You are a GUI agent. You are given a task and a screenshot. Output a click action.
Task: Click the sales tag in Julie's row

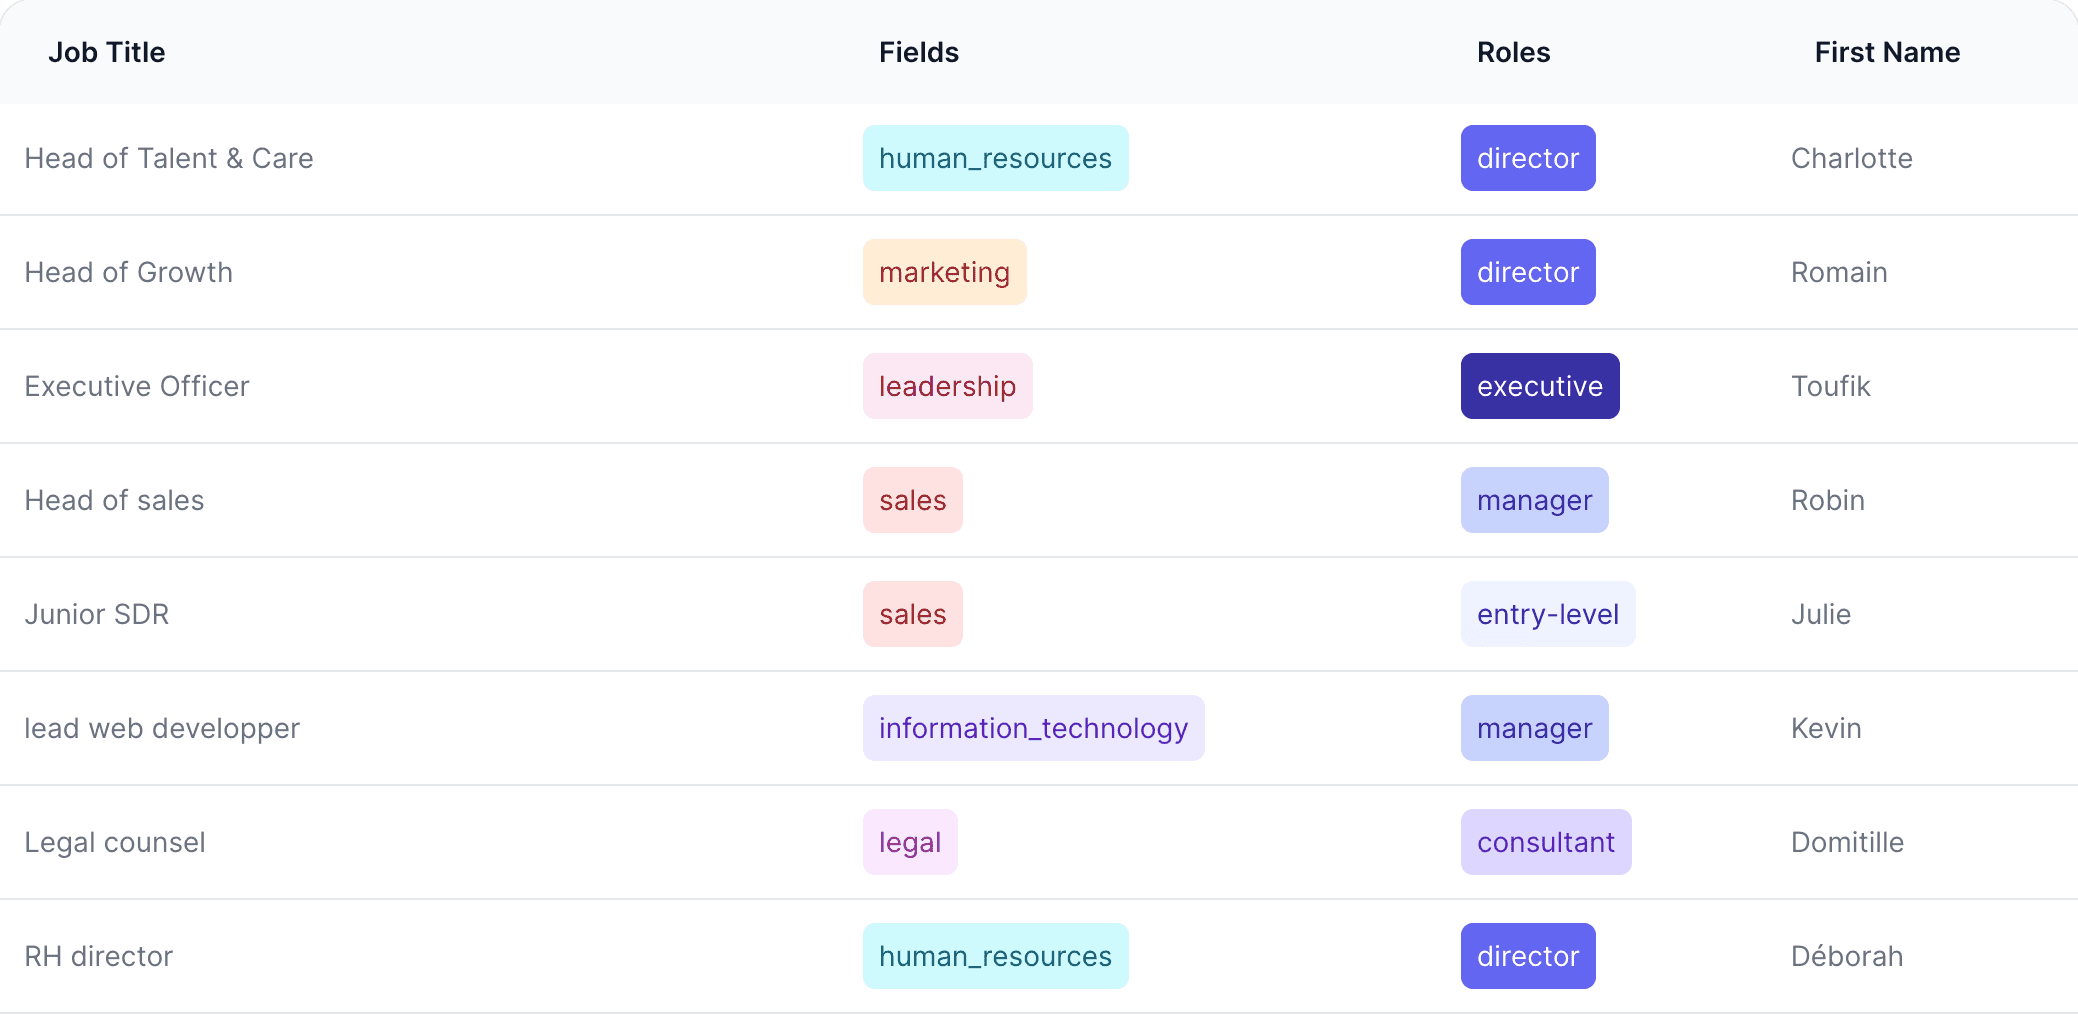tap(912, 614)
